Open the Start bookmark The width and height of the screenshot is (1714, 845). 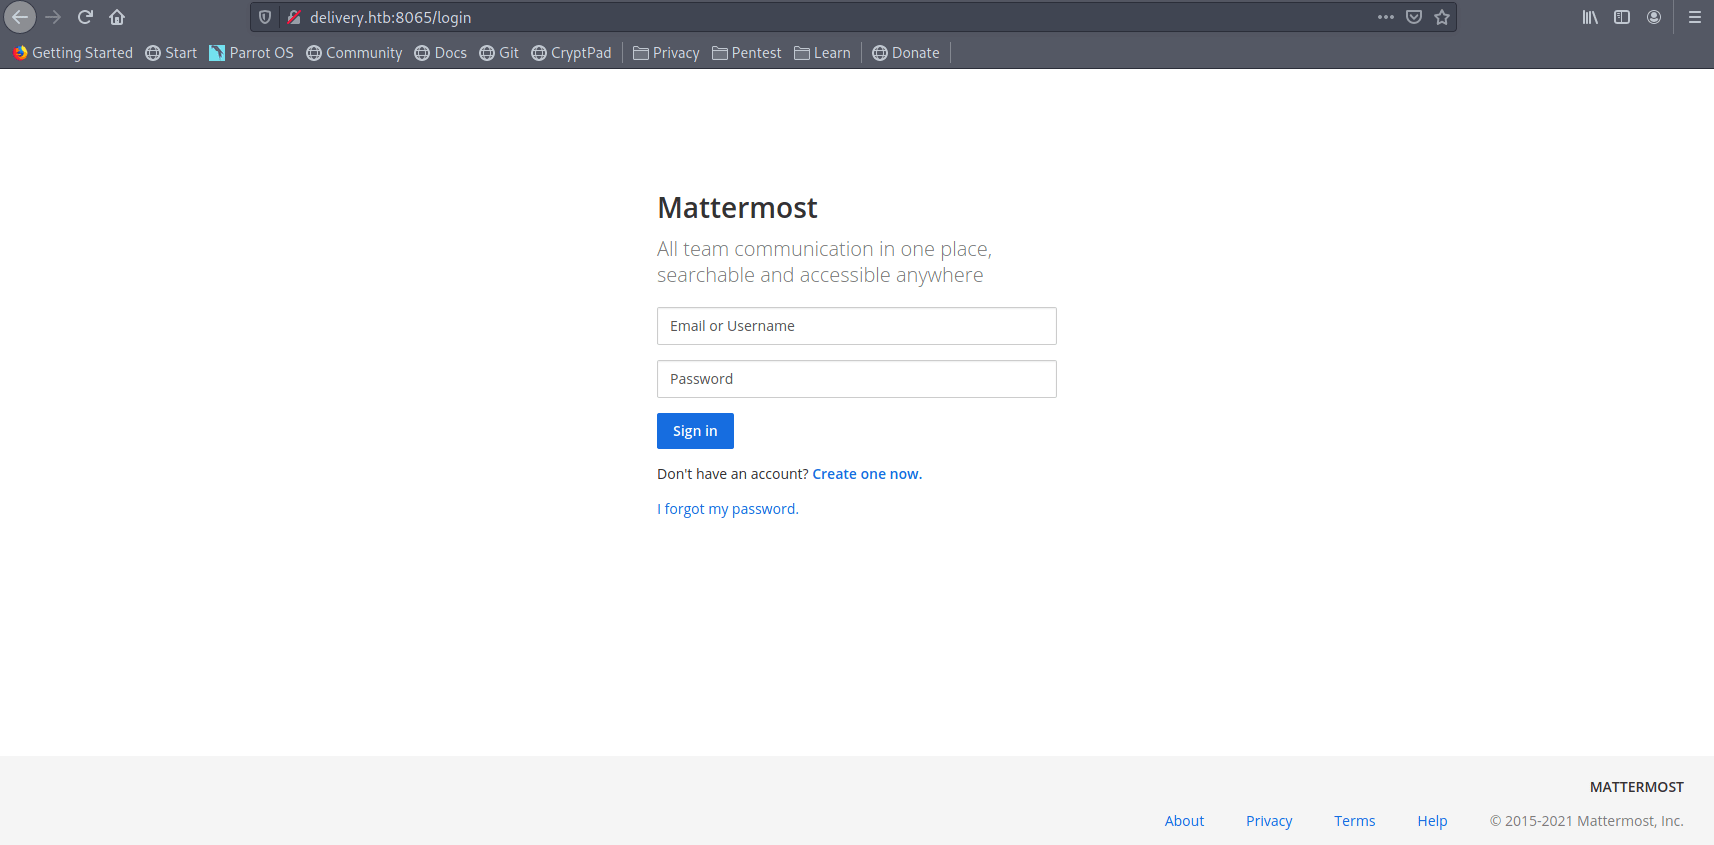coord(171,53)
